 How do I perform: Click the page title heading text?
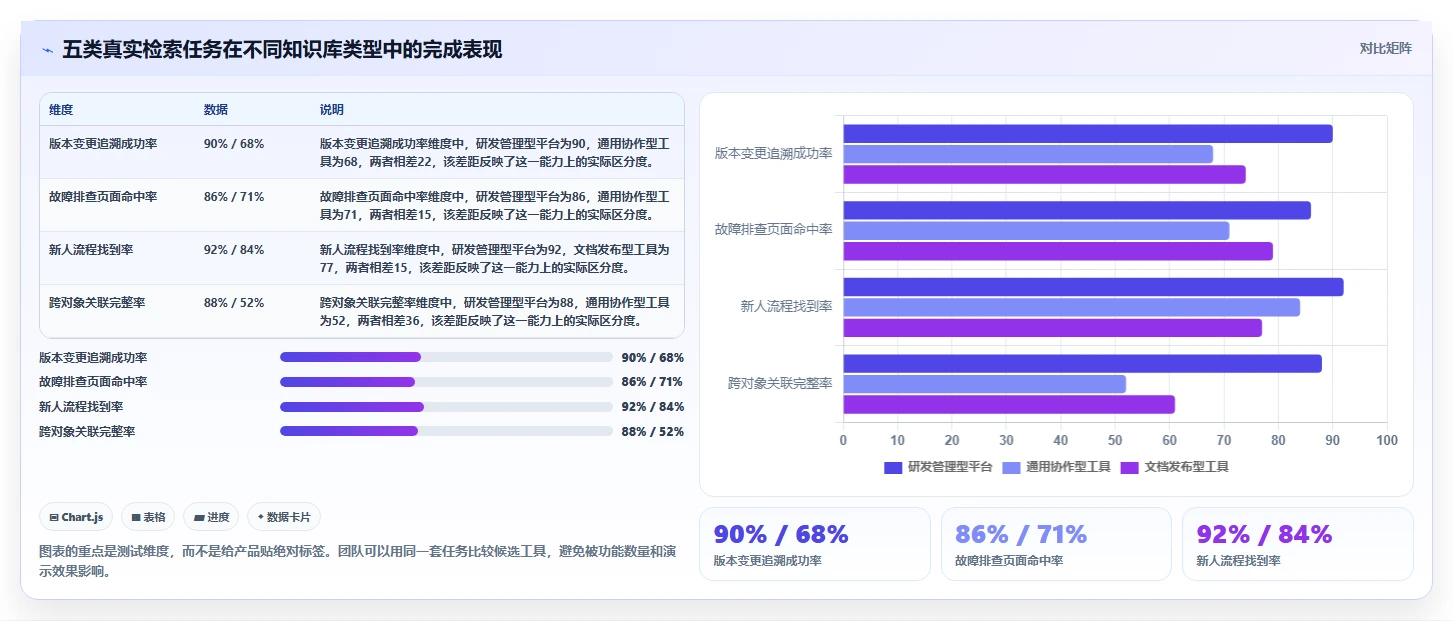(x=283, y=50)
